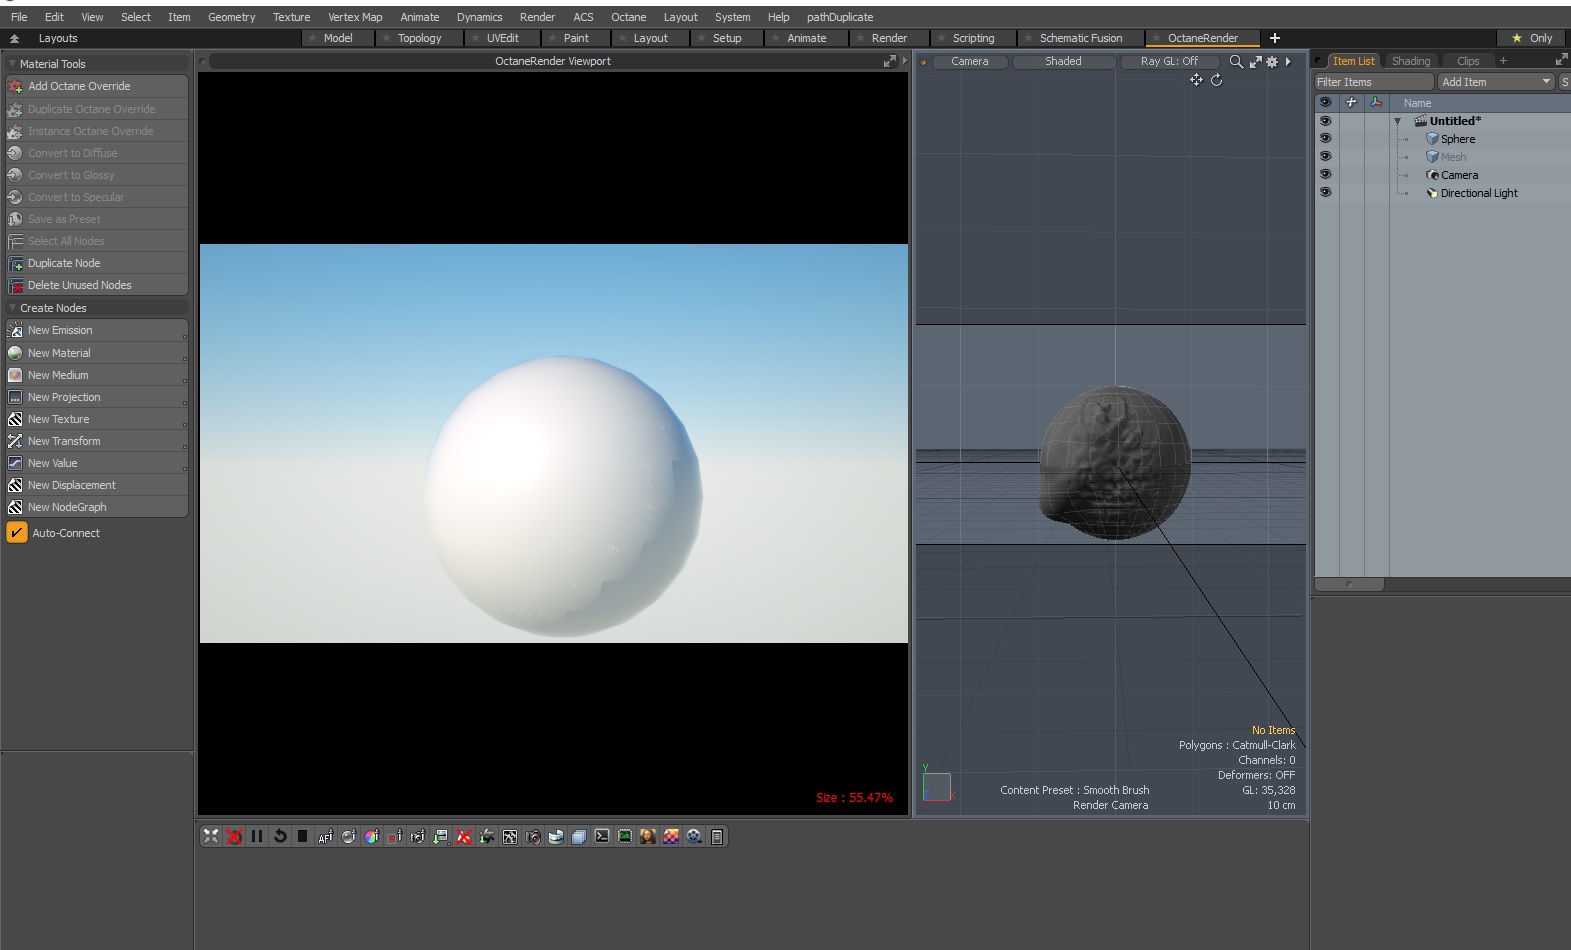
Task: Click the film reel animation icon
Action: [694, 837]
